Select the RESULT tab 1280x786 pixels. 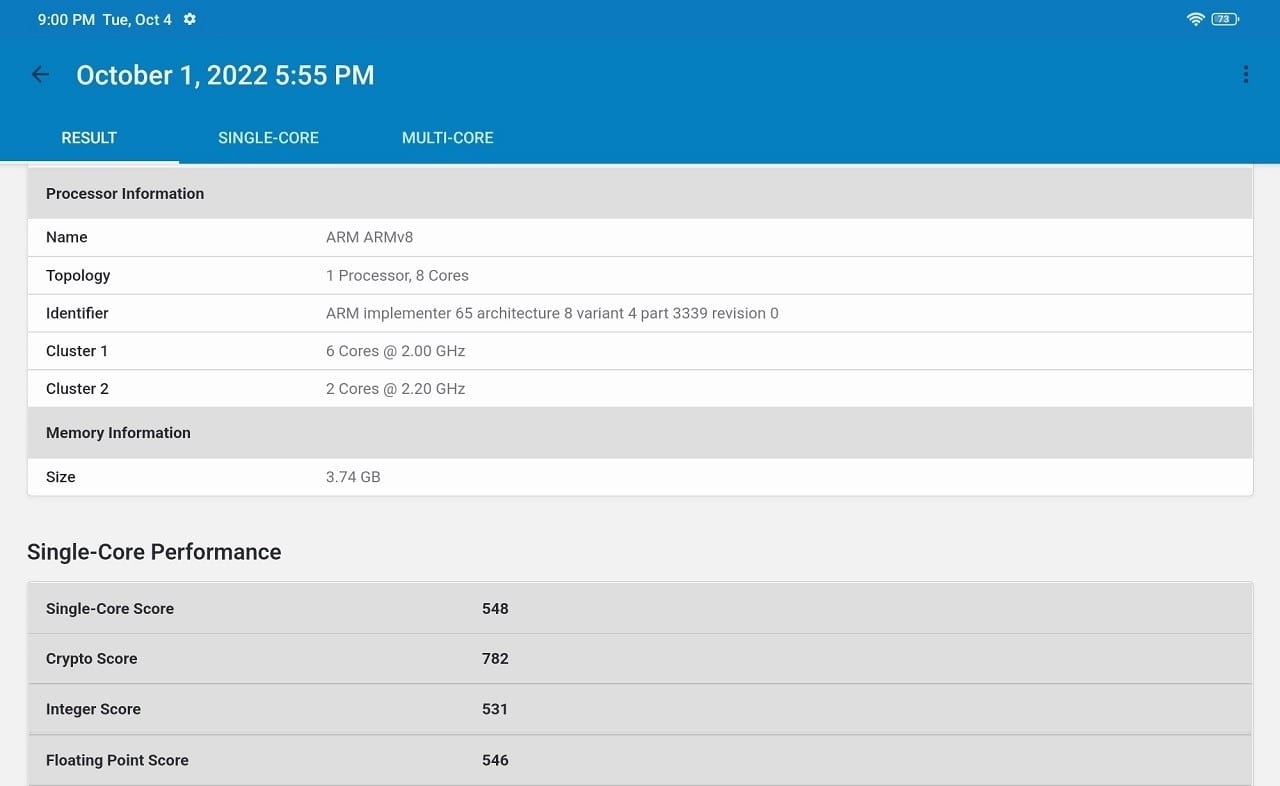pos(89,138)
